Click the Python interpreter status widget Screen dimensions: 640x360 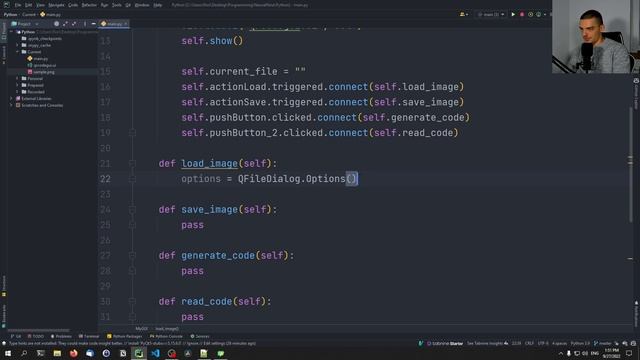(x=580, y=344)
